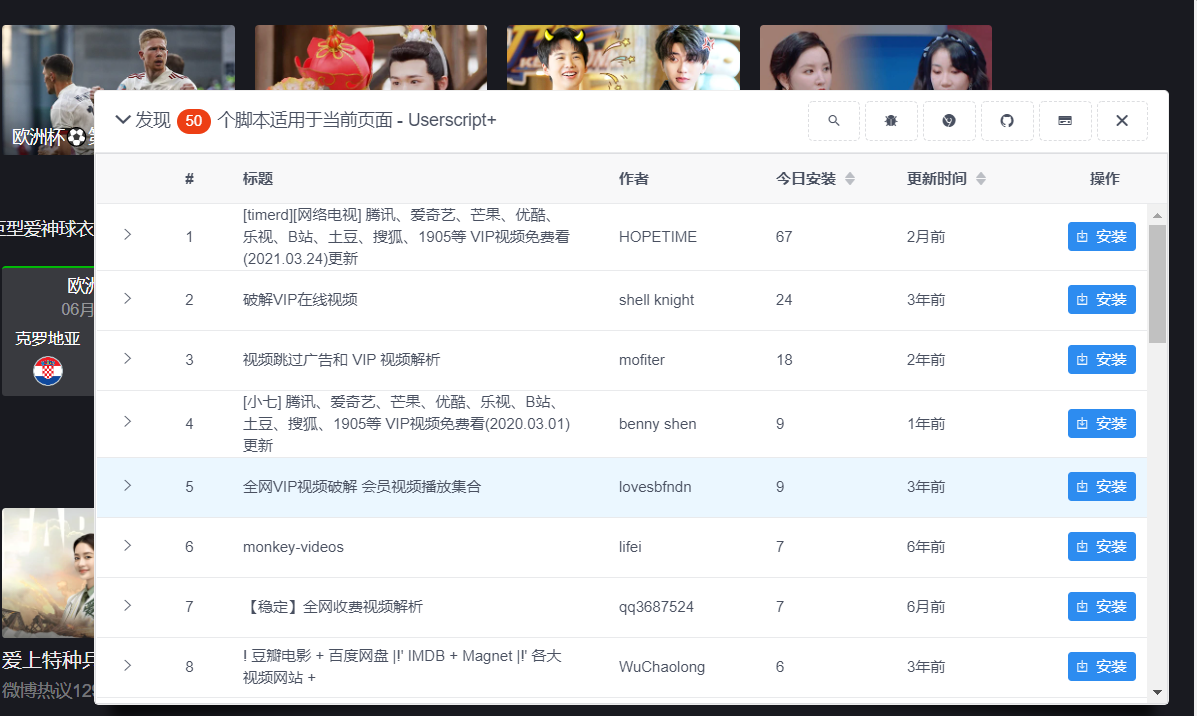
Task: Click the scrollbar down arrow
Action: [1157, 692]
